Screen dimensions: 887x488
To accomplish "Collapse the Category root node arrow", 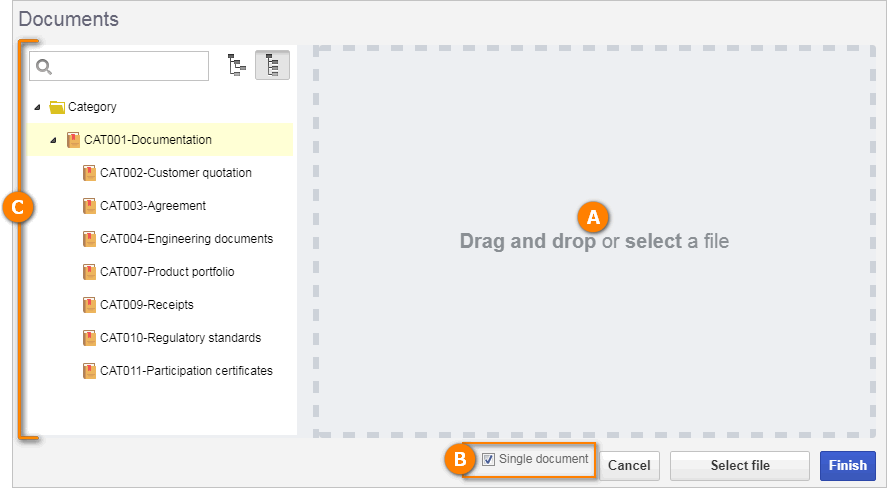I will point(37,107).
